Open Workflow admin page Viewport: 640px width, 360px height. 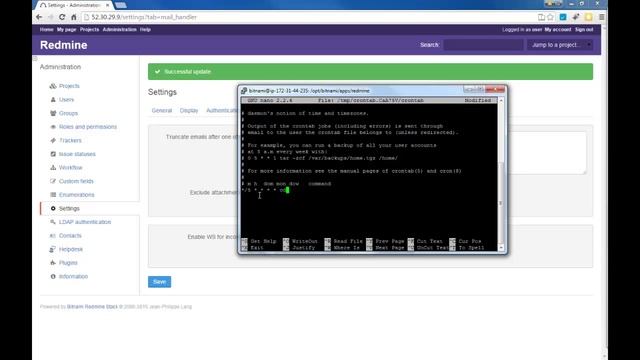tap(71, 168)
